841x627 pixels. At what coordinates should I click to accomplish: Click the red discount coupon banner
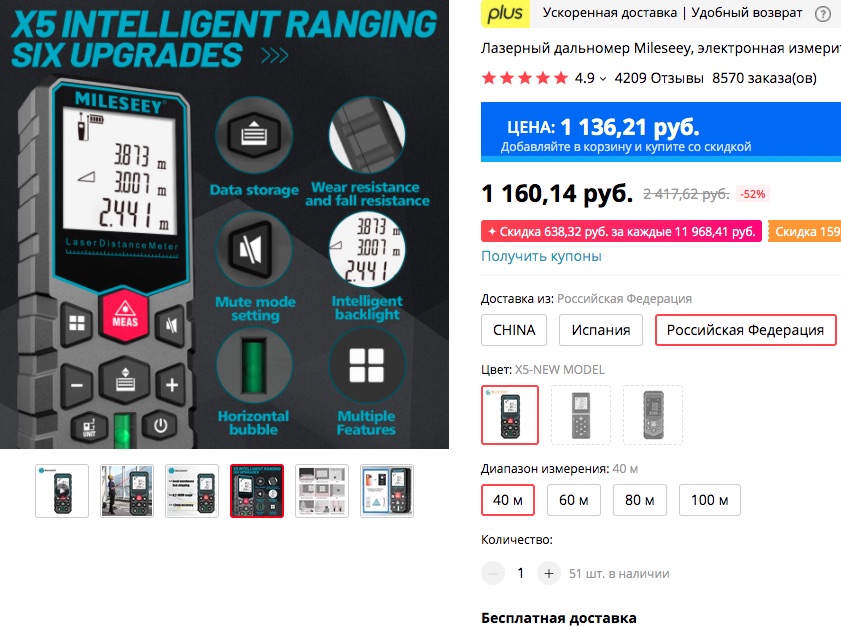621,231
